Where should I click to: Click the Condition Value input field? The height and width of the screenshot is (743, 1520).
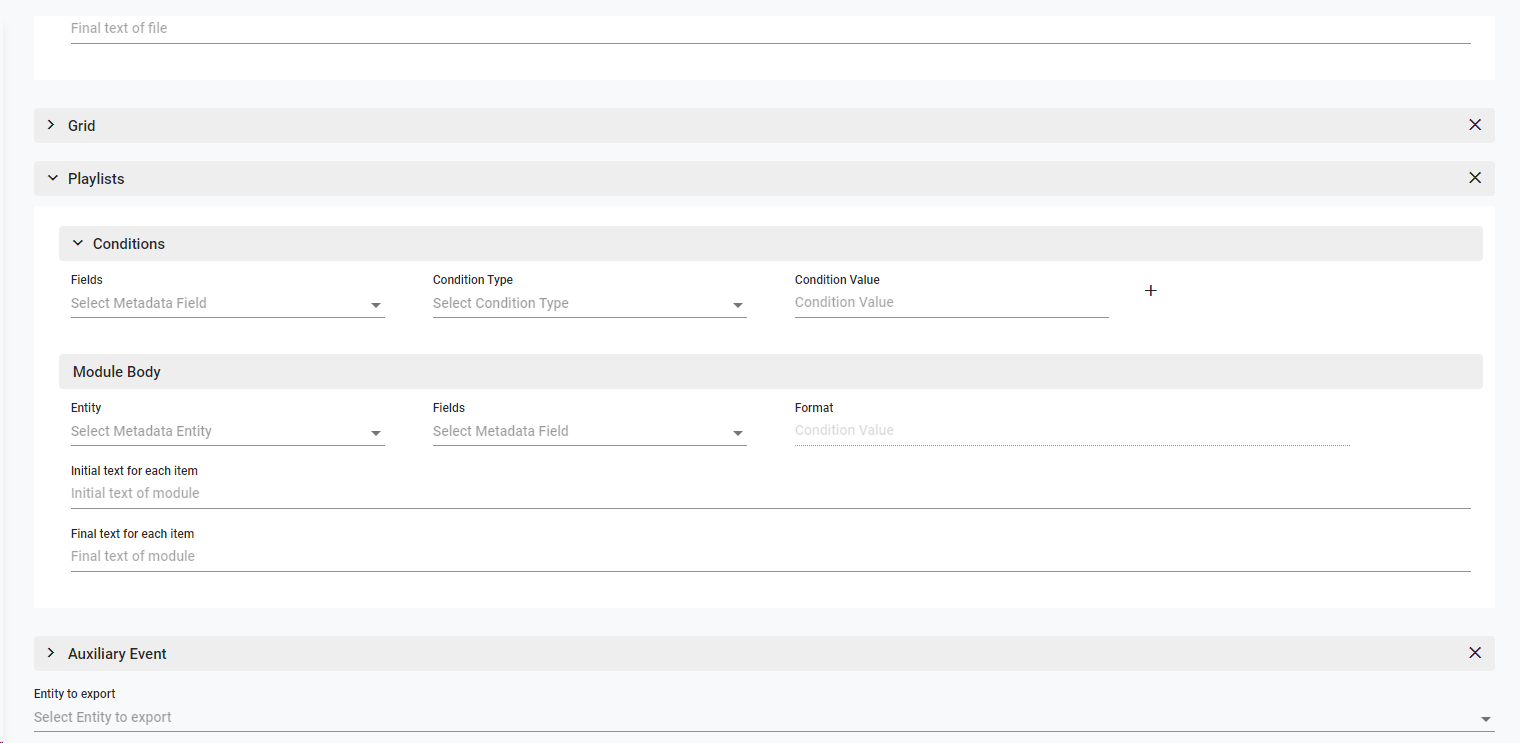pos(951,303)
